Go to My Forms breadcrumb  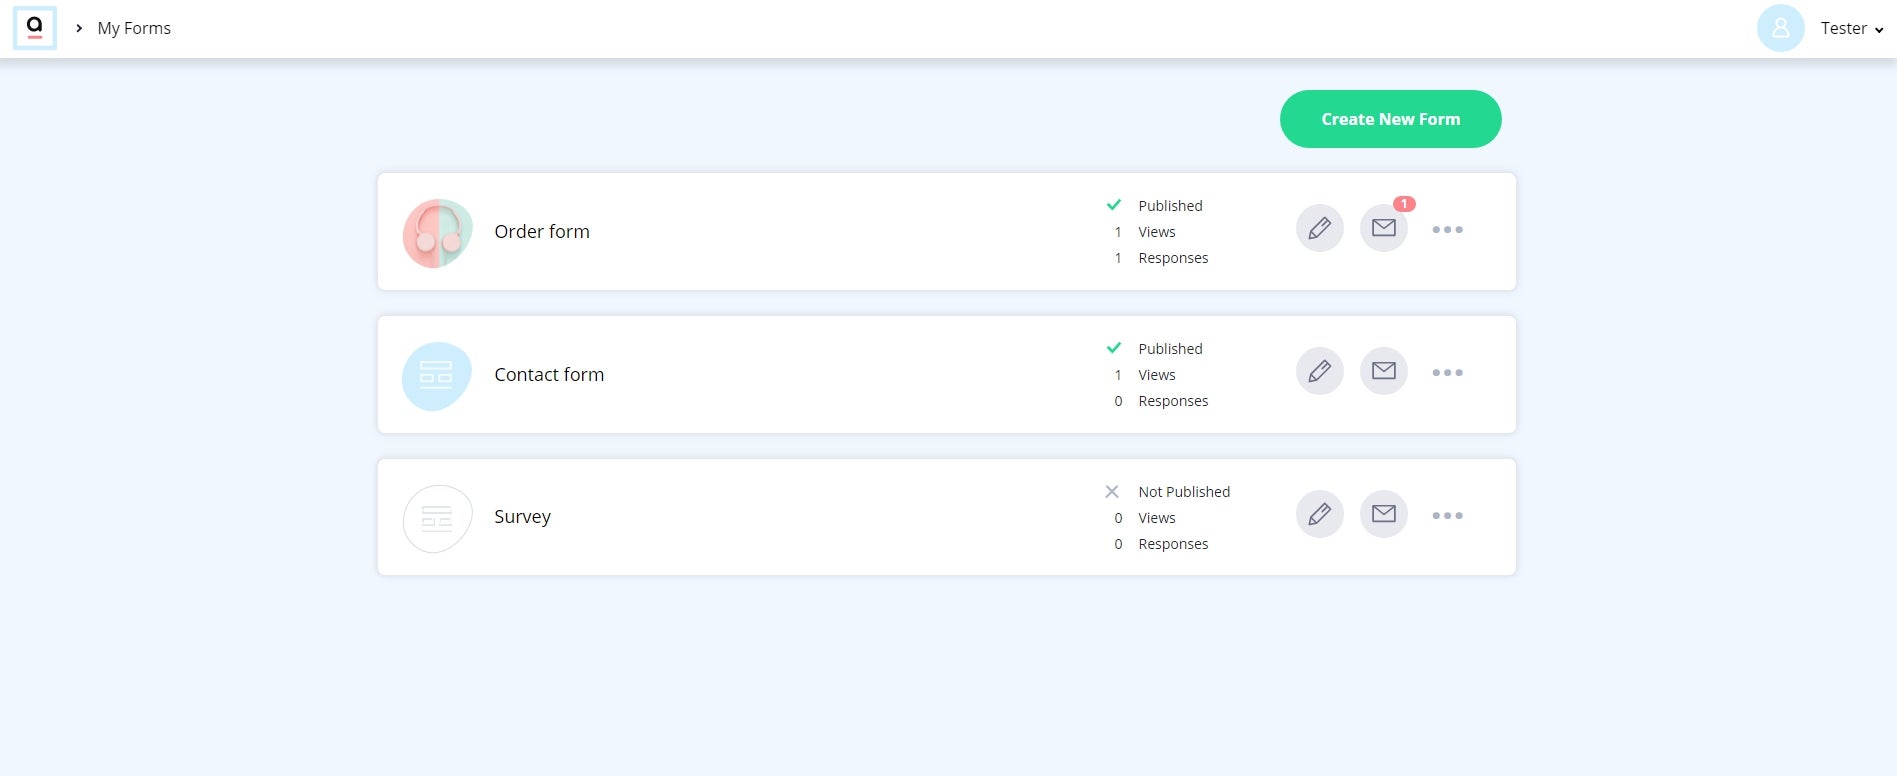(x=134, y=28)
